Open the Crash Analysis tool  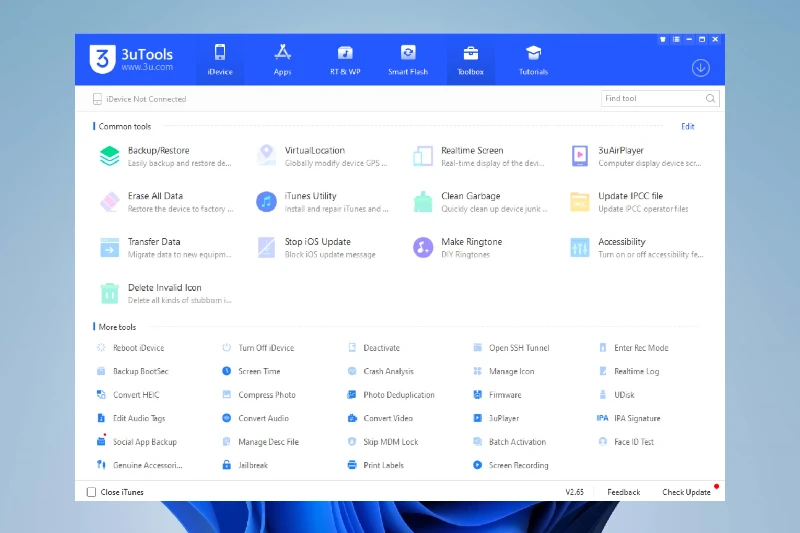pos(381,371)
